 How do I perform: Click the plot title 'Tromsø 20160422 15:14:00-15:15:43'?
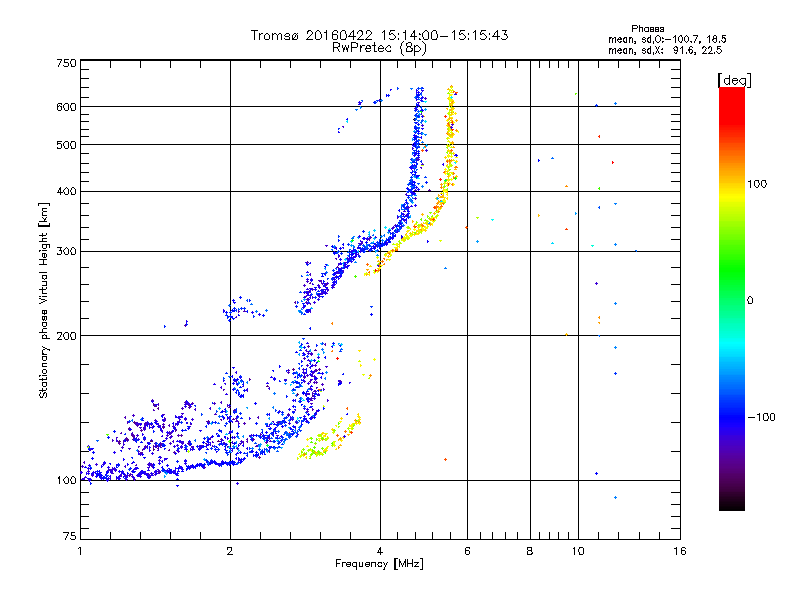[379, 35]
